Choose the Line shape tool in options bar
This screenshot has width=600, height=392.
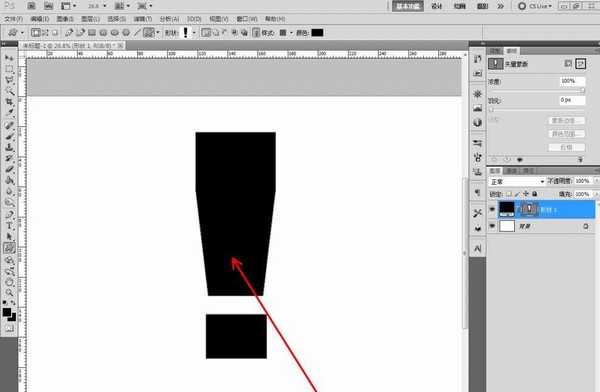pyautogui.click(x=137, y=33)
